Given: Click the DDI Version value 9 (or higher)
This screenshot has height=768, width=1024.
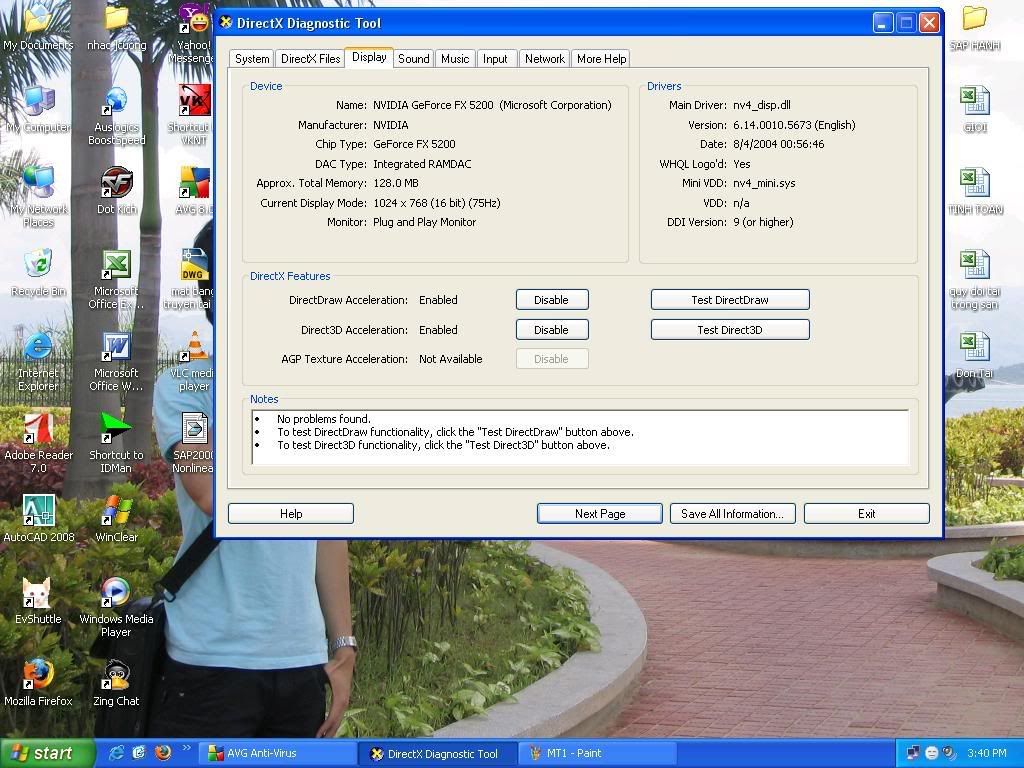Looking at the screenshot, I should [763, 222].
